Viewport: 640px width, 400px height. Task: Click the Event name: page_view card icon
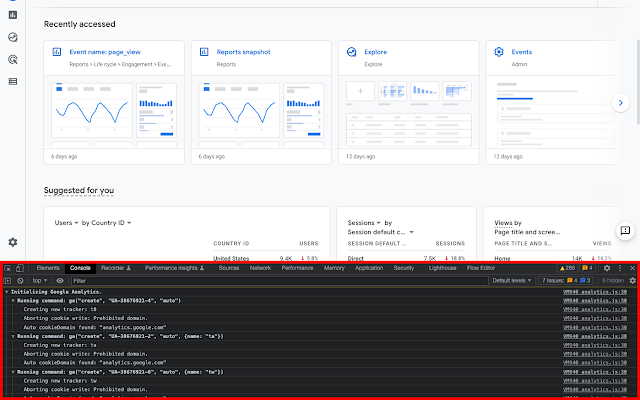[x=57, y=52]
